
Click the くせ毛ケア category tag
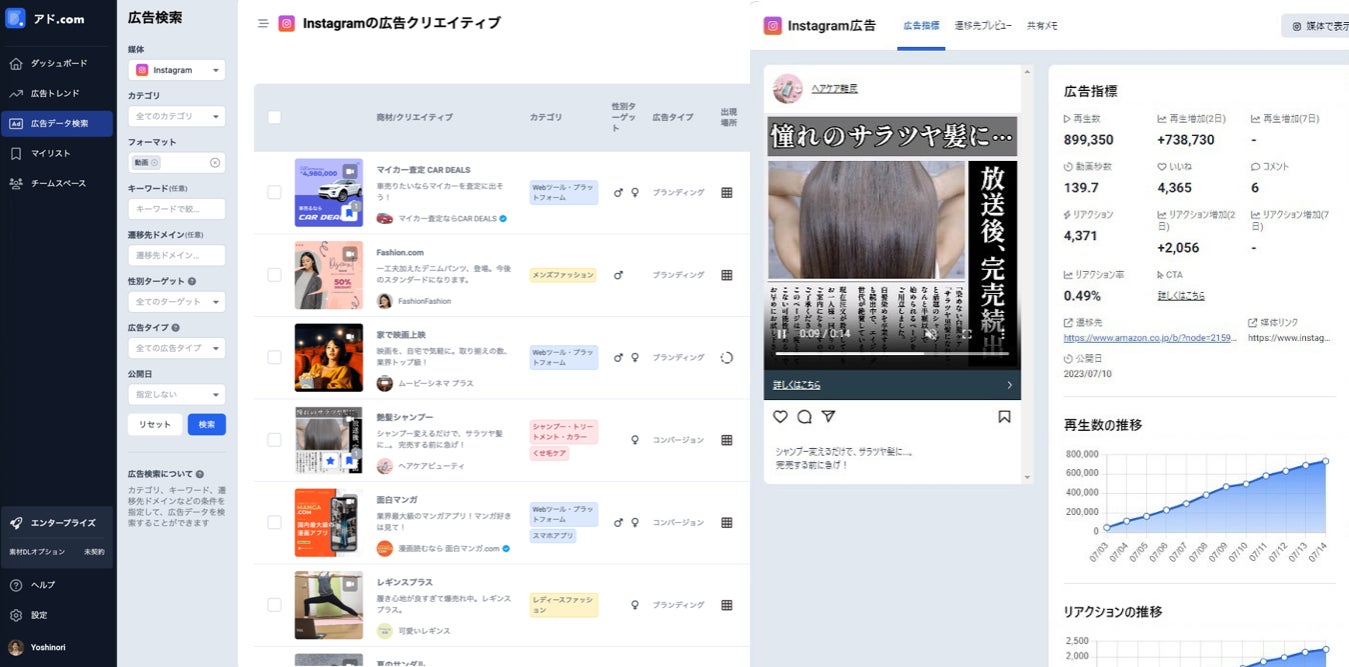551,454
